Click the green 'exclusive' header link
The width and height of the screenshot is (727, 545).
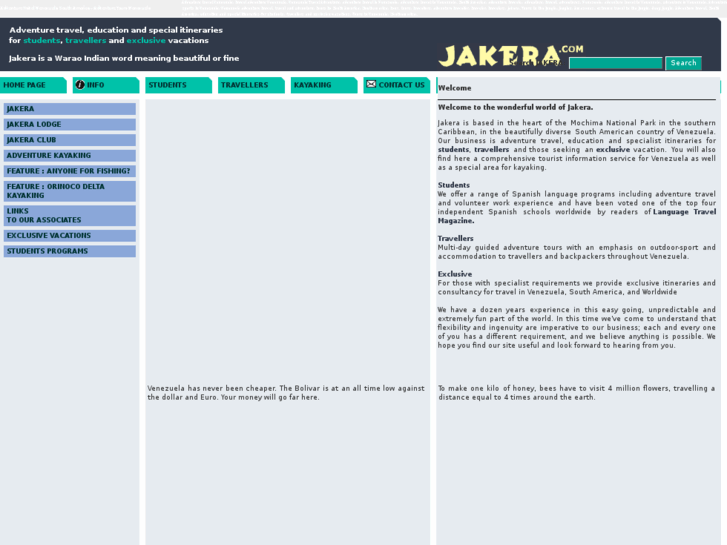click(146, 40)
